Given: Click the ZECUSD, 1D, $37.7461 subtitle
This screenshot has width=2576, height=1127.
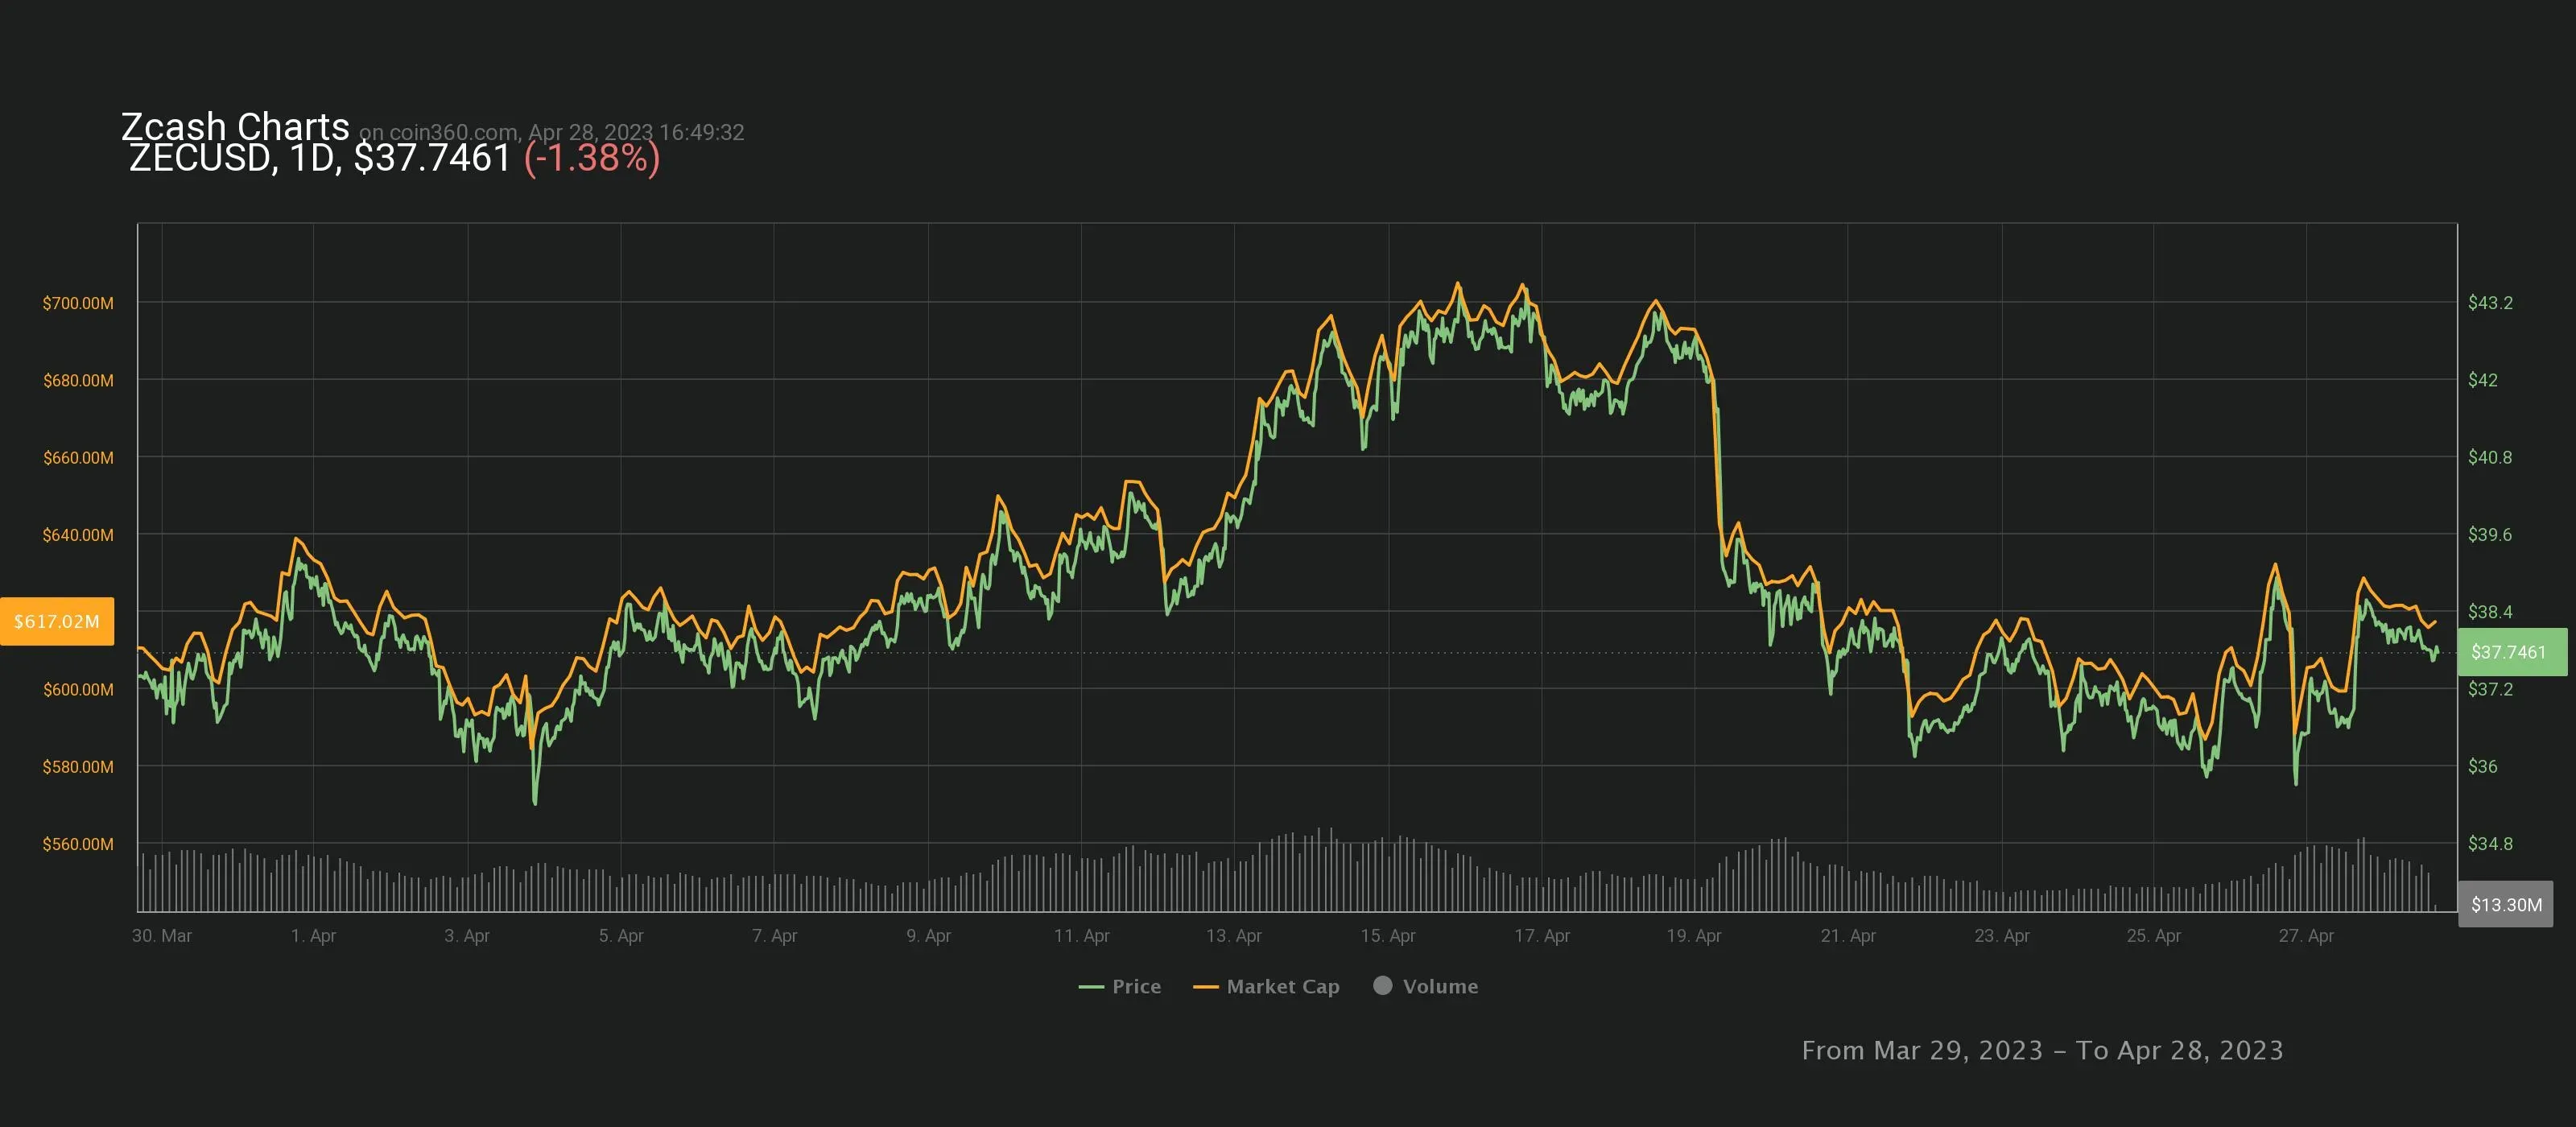Looking at the screenshot, I should [320, 158].
